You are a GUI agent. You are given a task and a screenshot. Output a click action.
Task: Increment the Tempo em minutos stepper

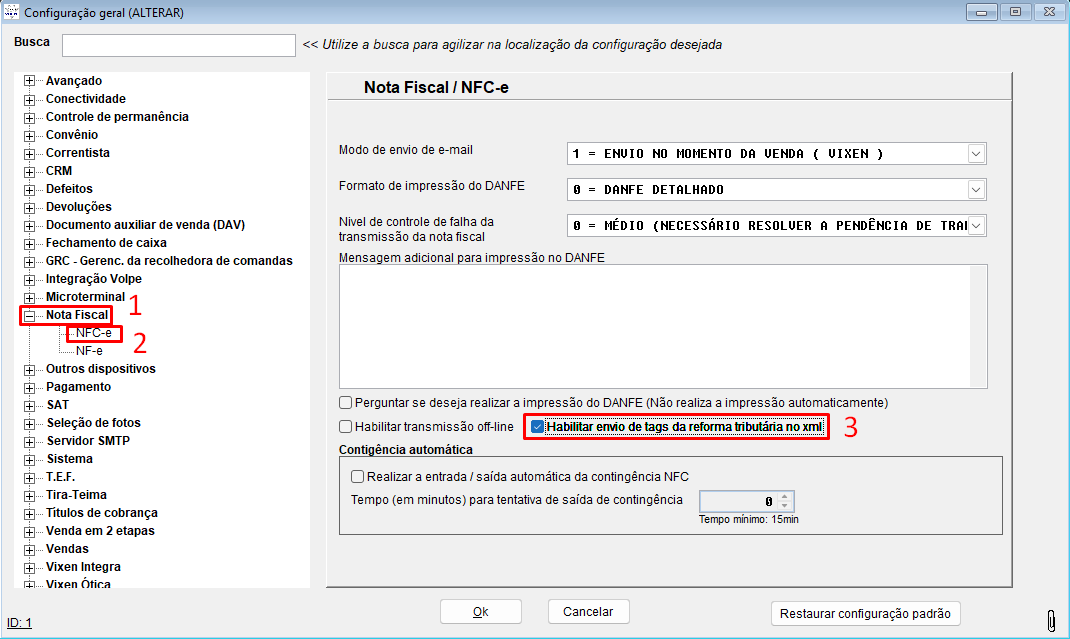(x=784, y=497)
